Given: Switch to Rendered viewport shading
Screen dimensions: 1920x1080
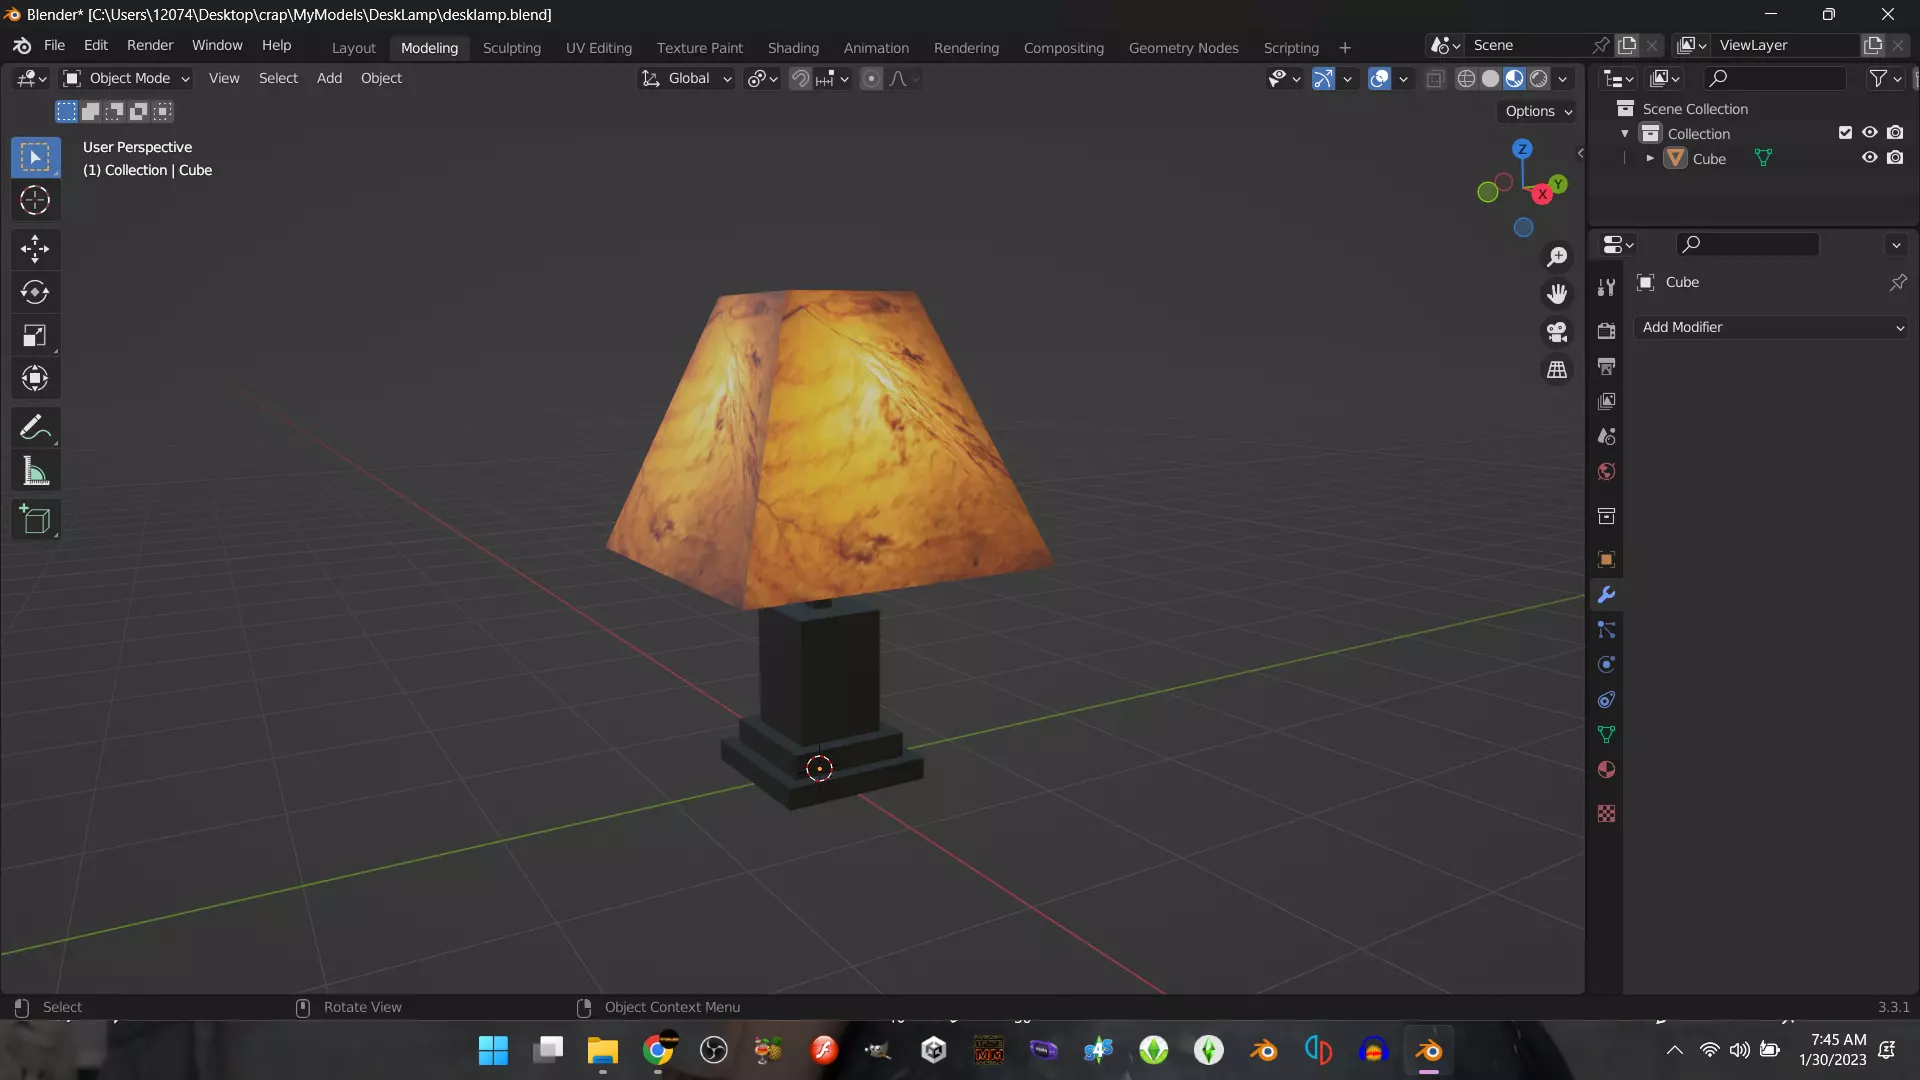Looking at the screenshot, I should click(1539, 79).
